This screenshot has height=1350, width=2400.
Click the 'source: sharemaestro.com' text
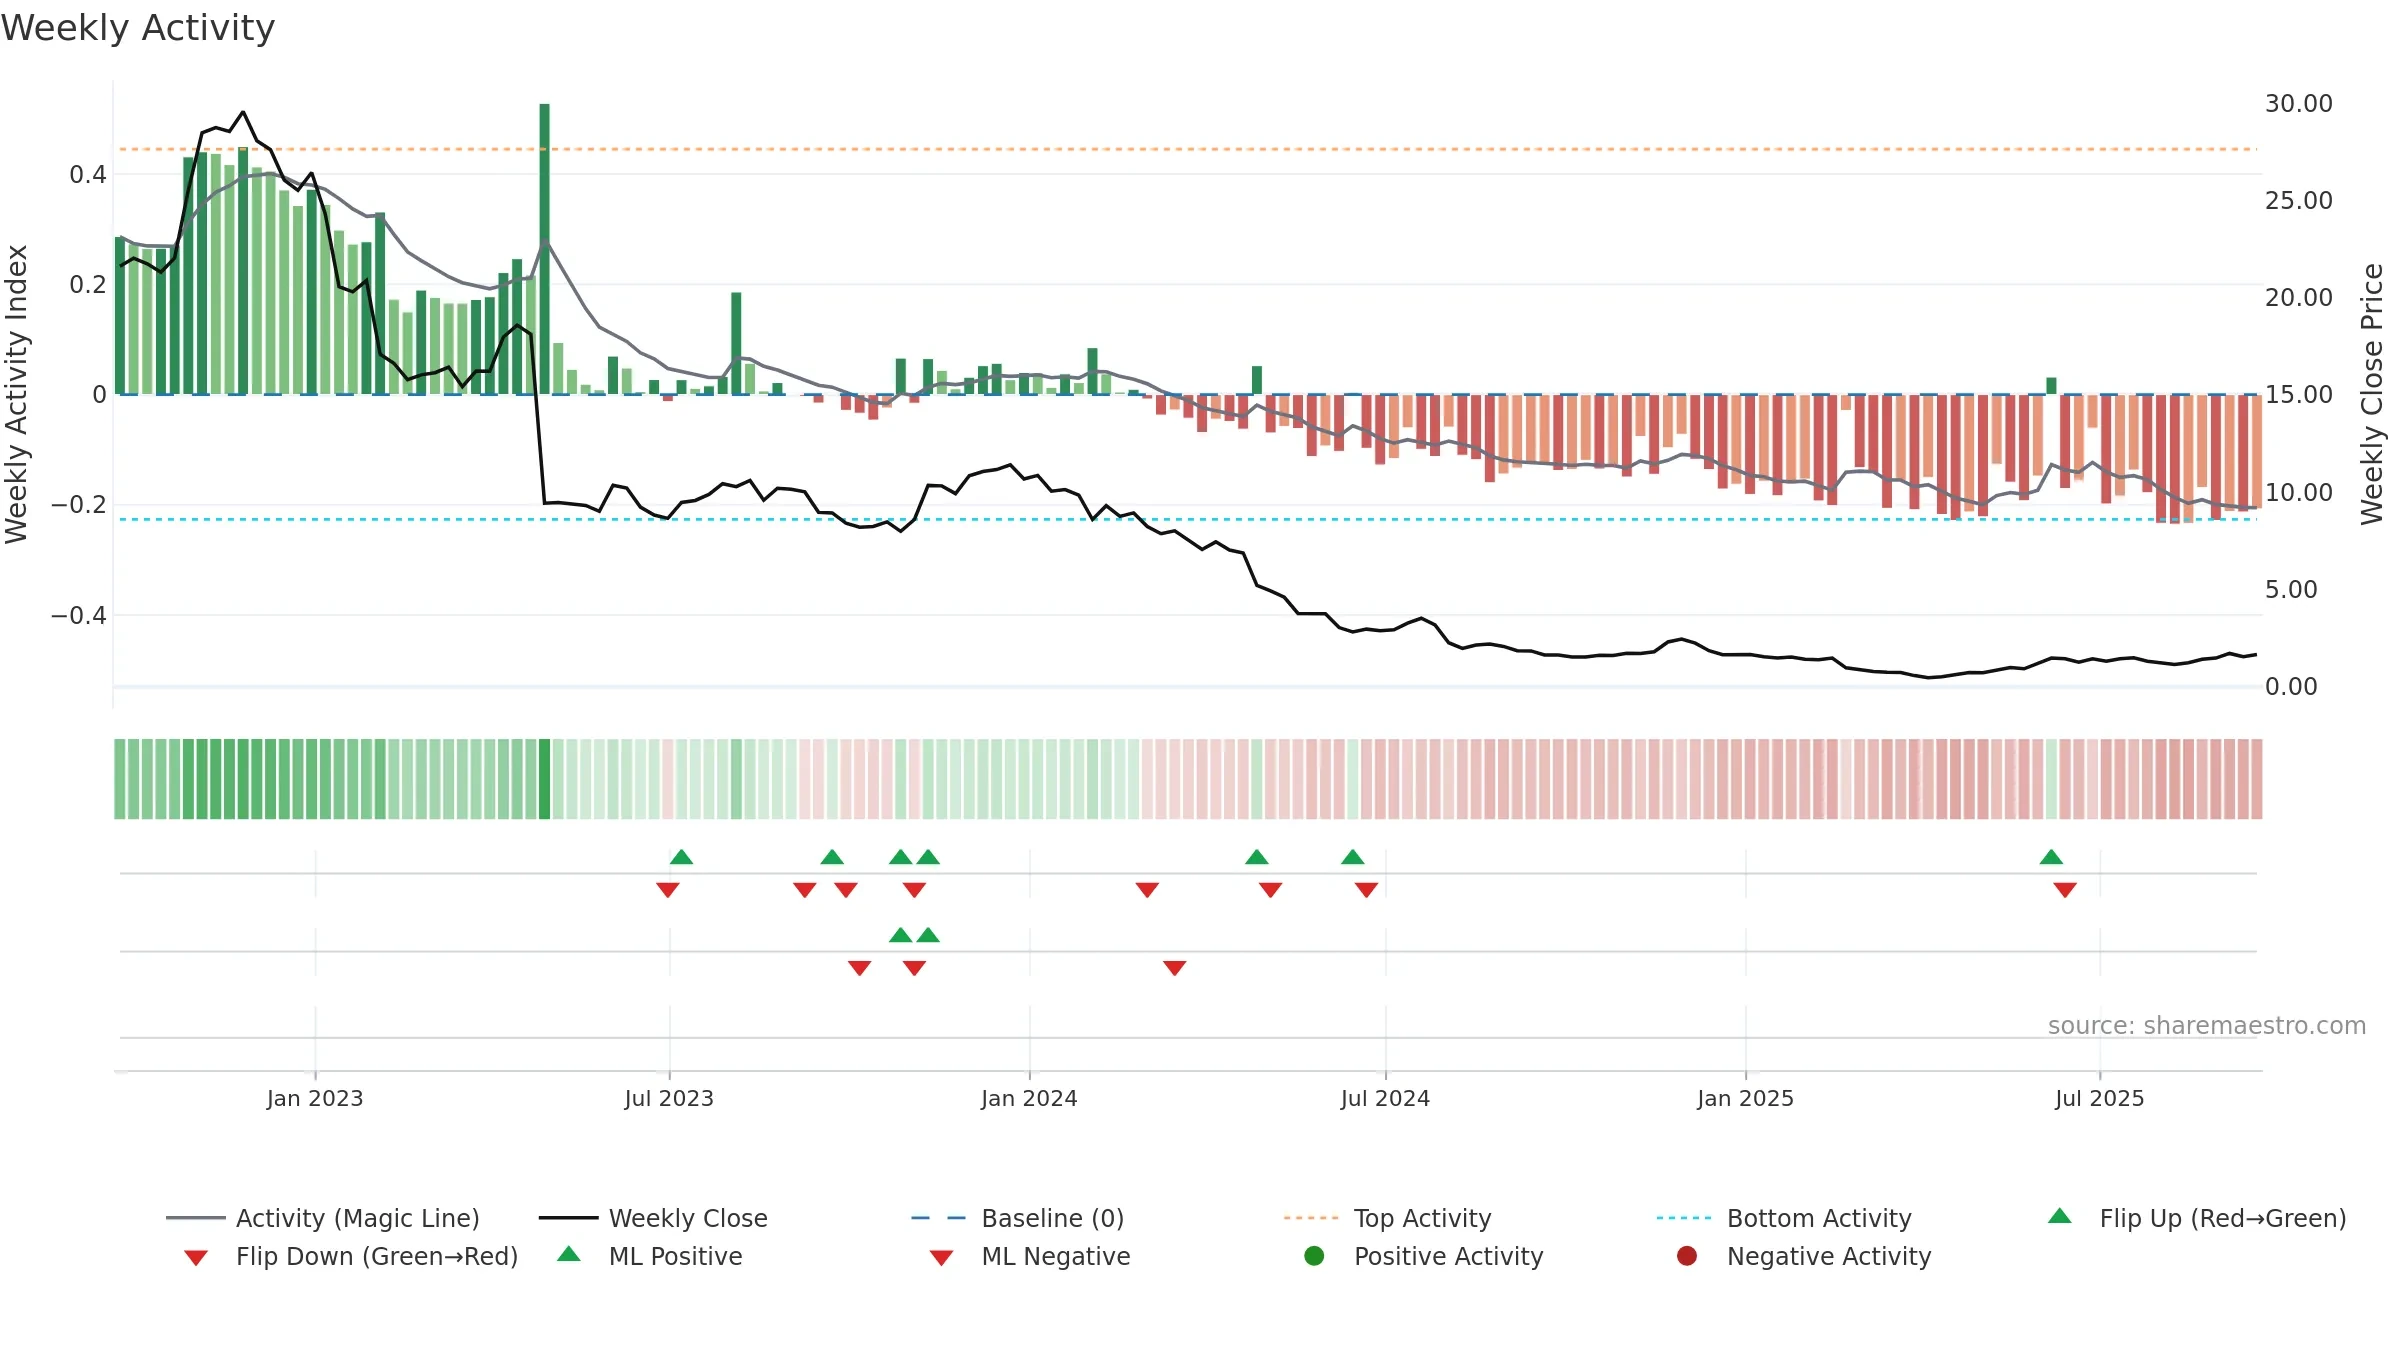pos(2207,1025)
